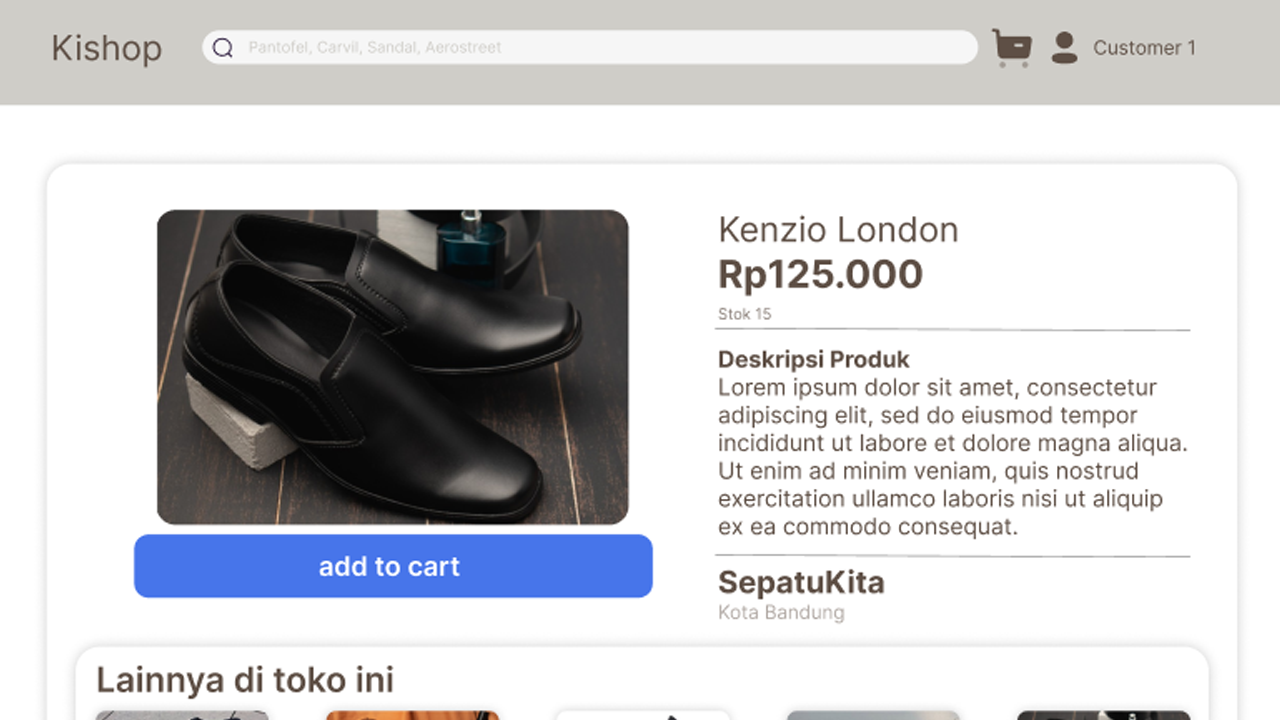Viewport: 1280px width, 720px height.
Task: Click the Kishop logo
Action: coord(106,48)
